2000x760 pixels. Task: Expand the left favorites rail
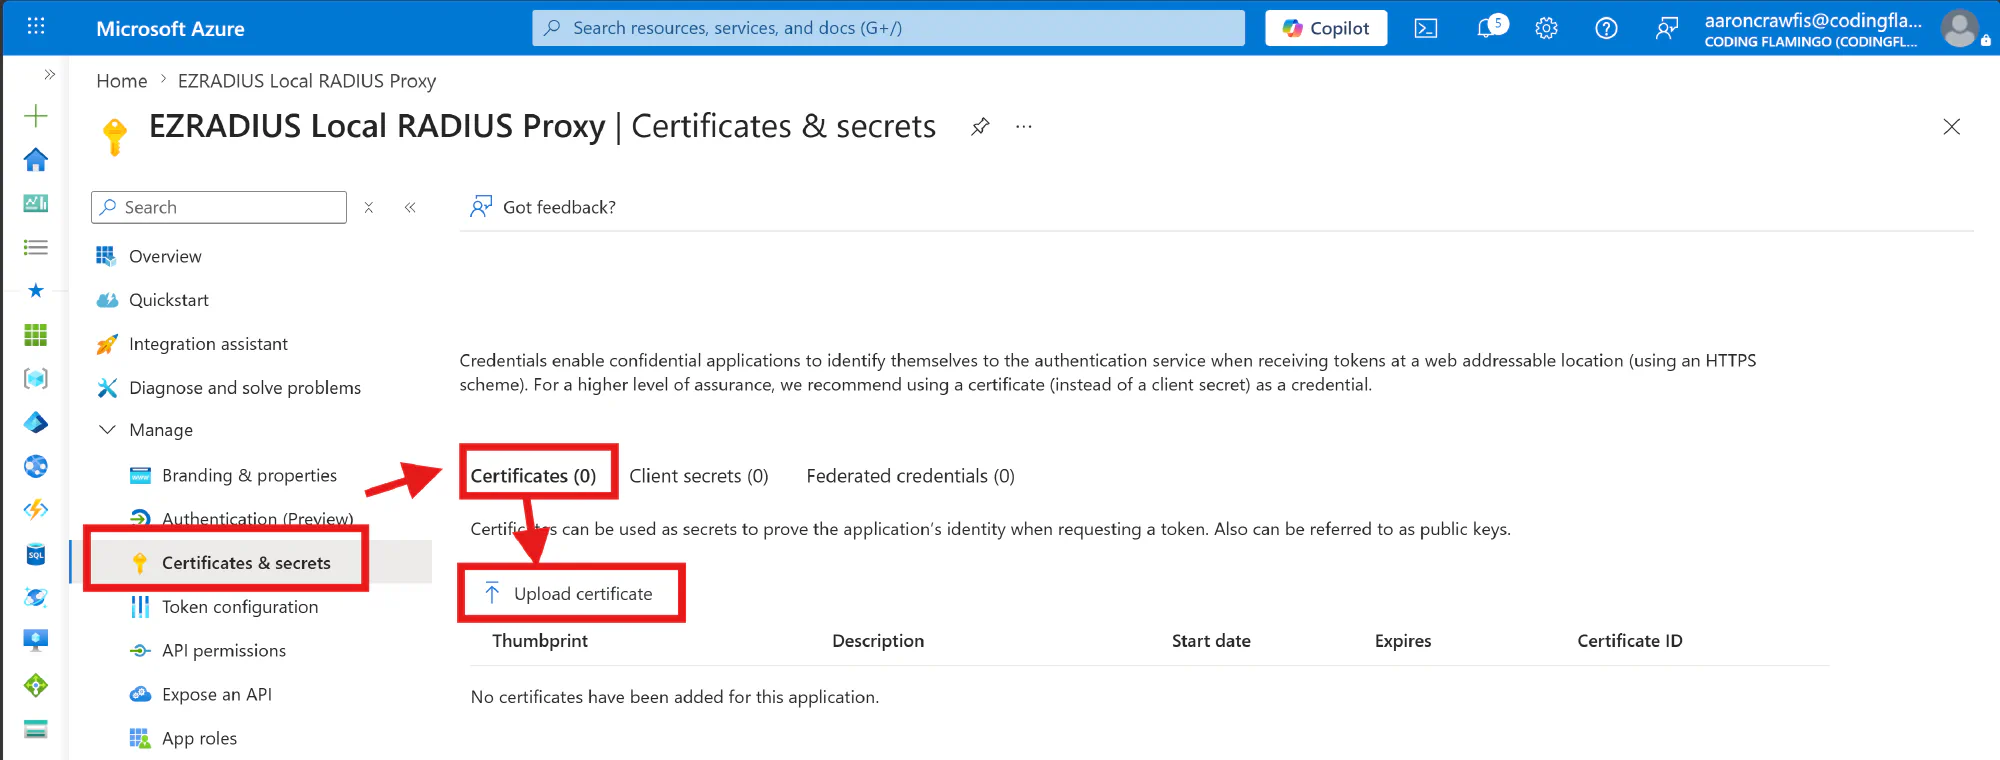point(49,75)
